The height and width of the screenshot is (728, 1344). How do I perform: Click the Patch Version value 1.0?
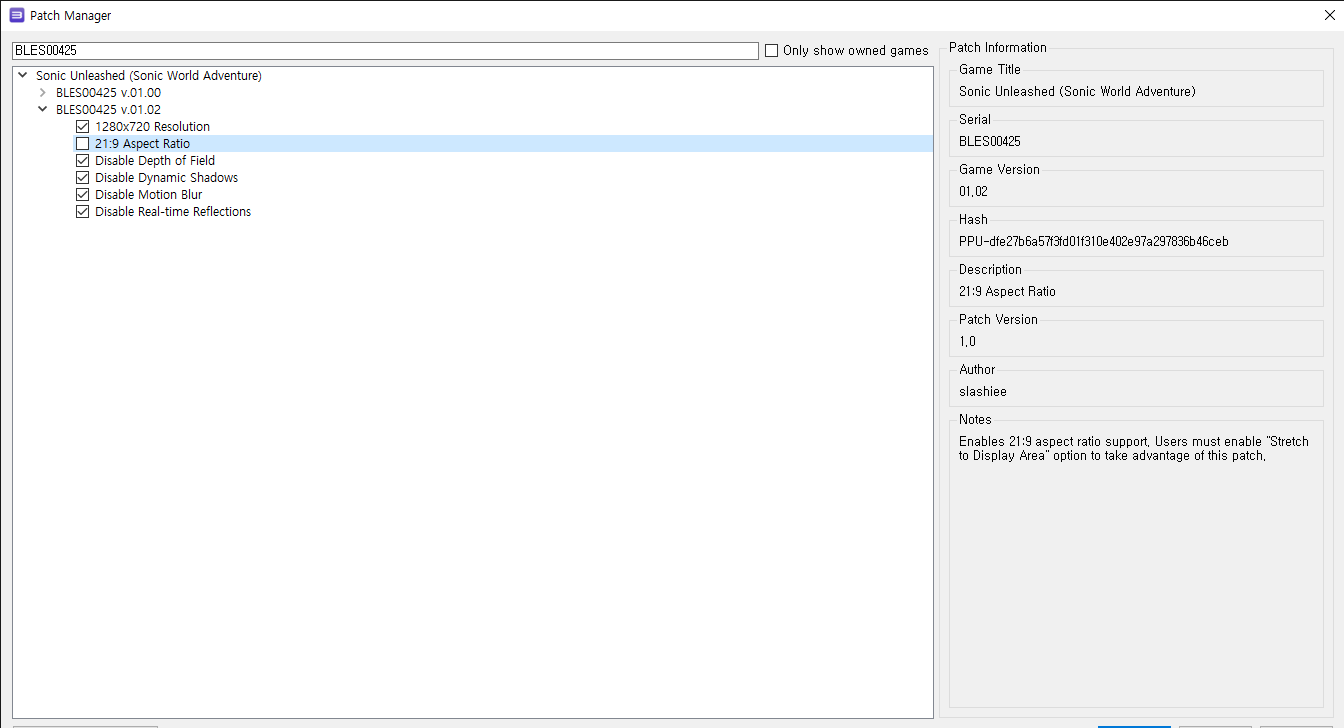pos(967,341)
